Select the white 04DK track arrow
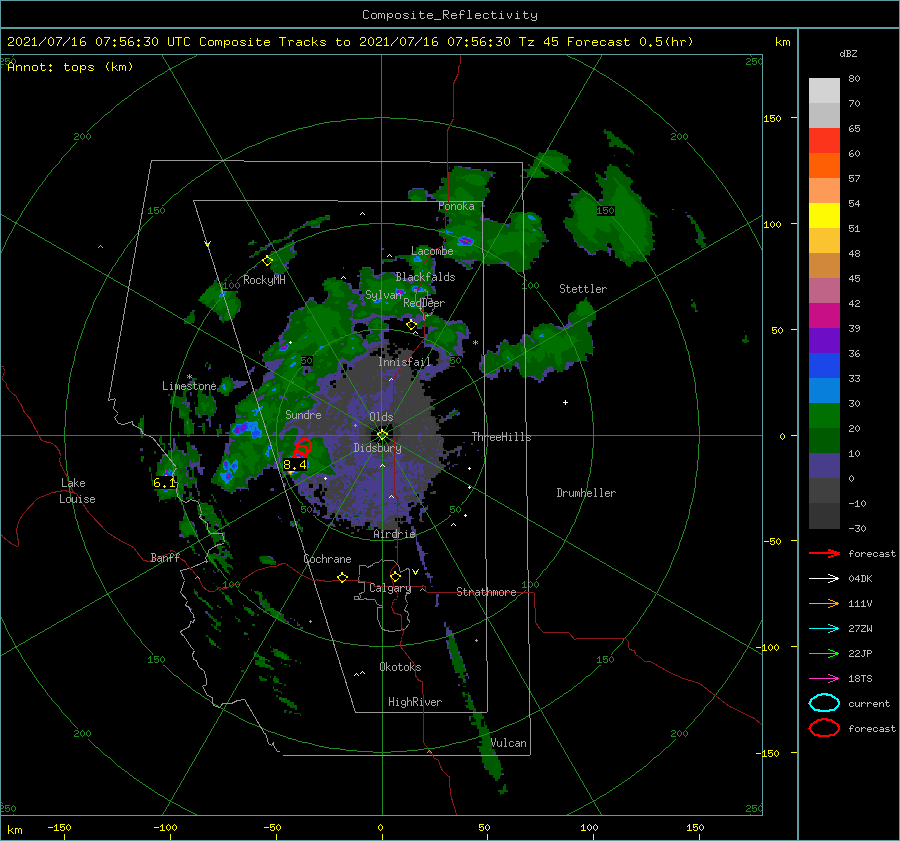The width and height of the screenshot is (900, 841). point(824,579)
